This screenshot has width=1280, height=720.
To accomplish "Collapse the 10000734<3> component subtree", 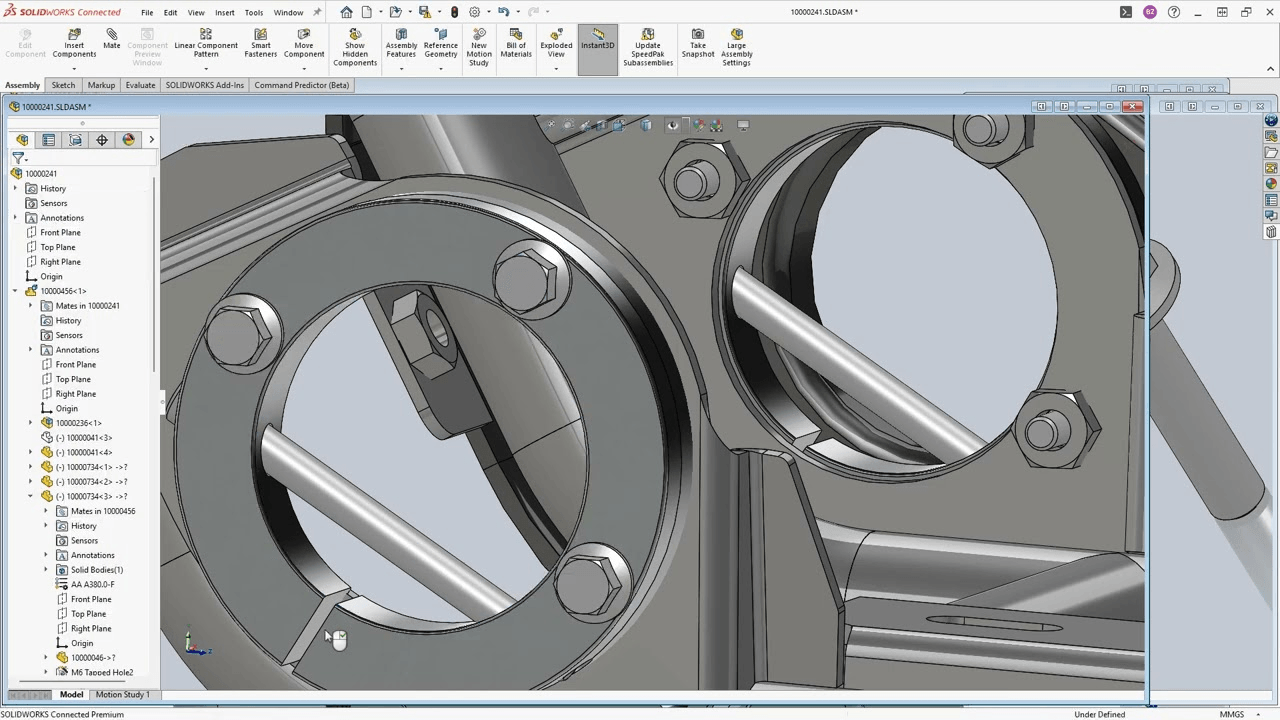I will click(30, 496).
